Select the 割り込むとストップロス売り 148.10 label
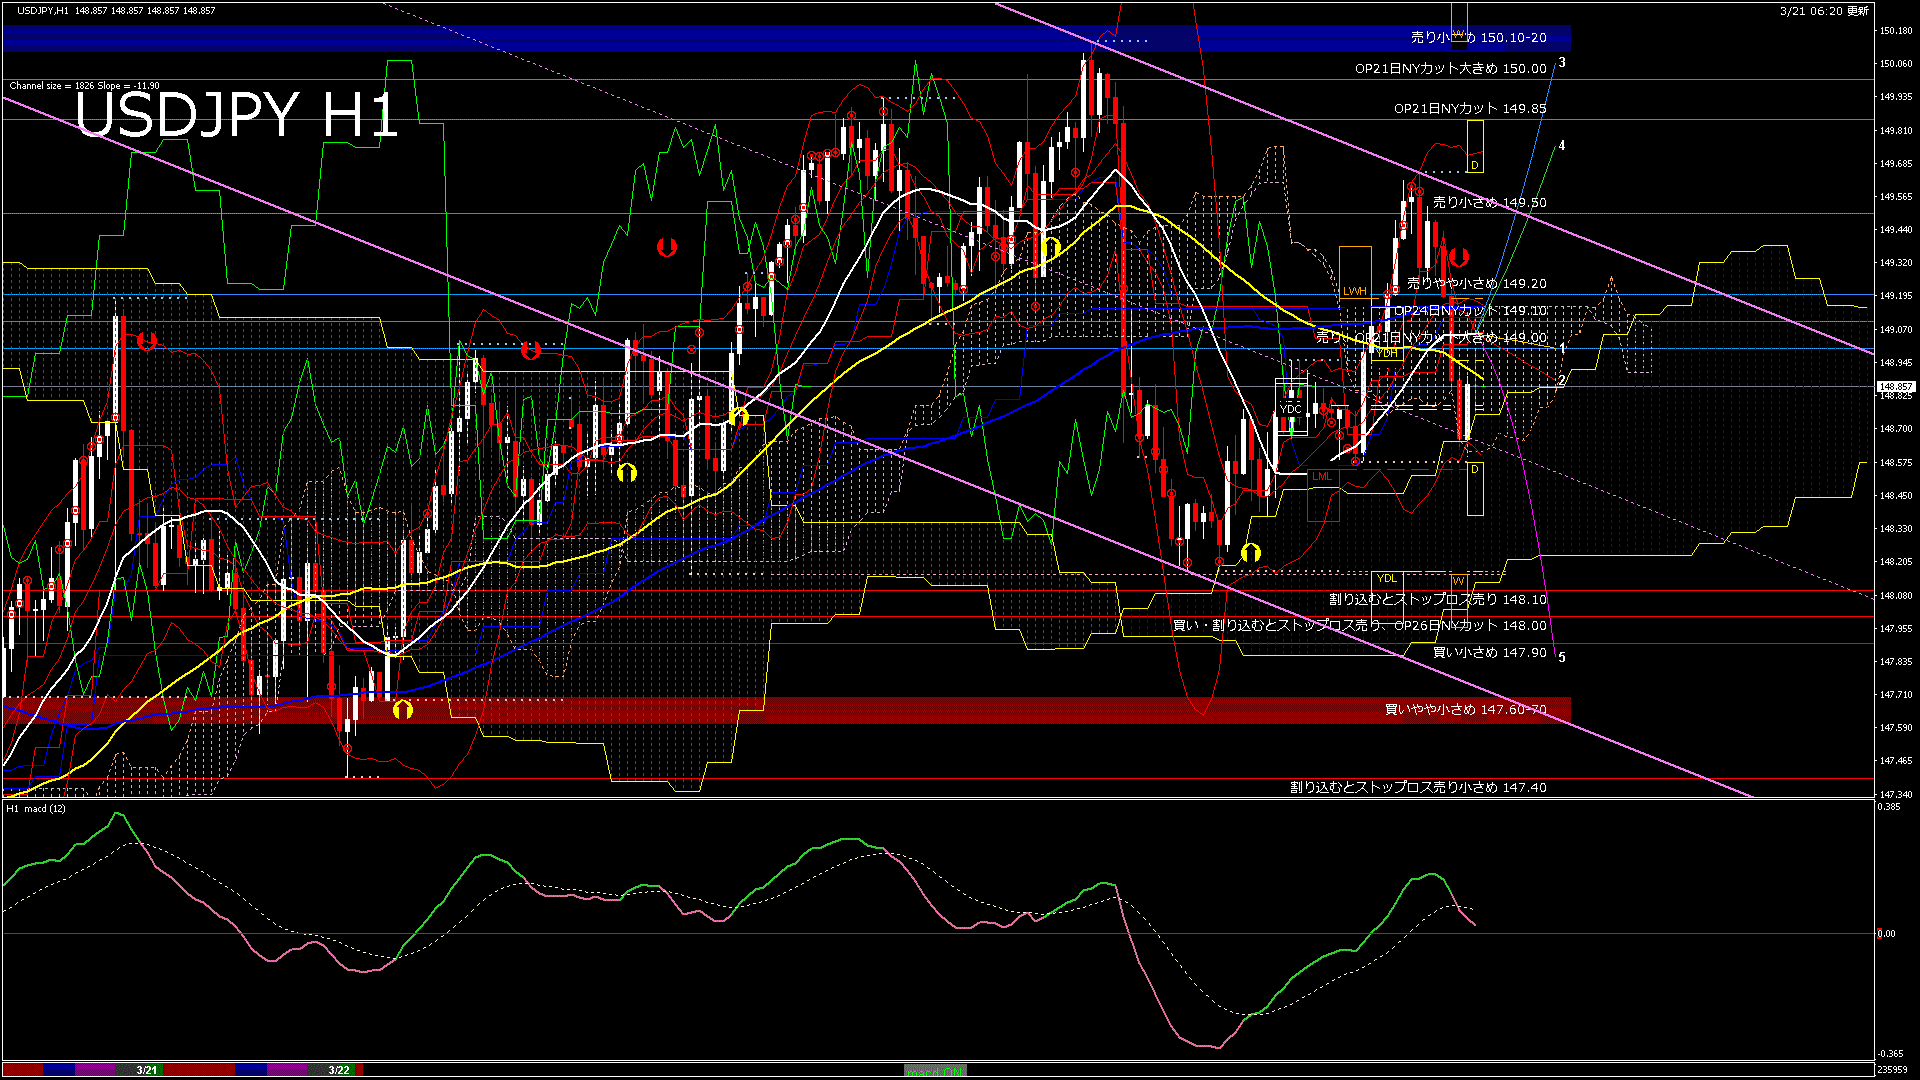 (x=1438, y=600)
